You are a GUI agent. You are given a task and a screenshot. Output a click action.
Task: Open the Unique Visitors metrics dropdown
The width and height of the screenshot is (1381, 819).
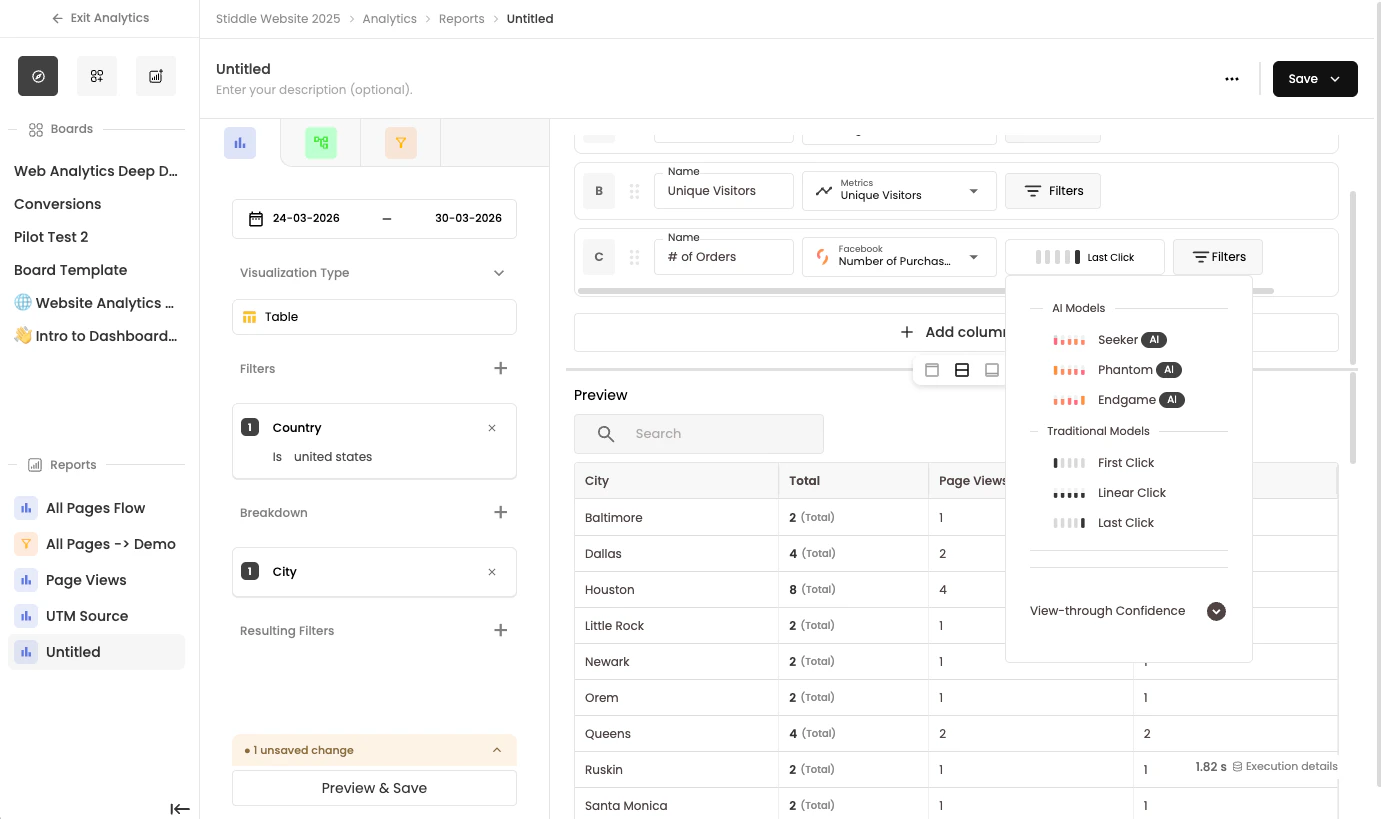click(x=899, y=191)
